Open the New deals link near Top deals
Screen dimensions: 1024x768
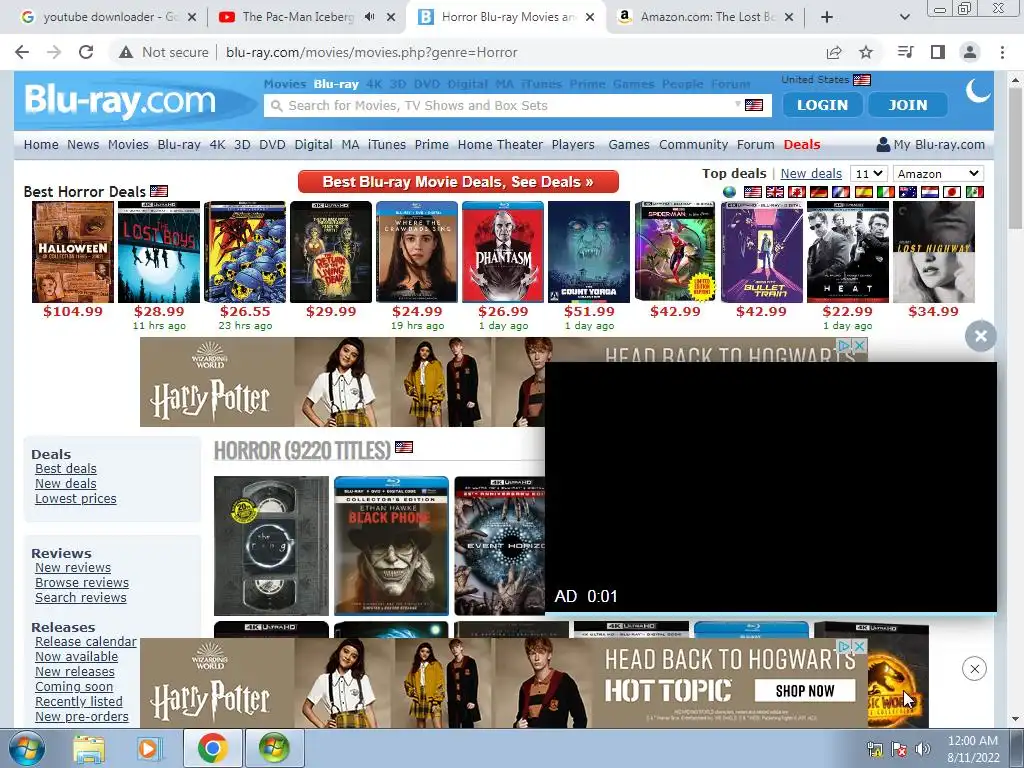[811, 174]
